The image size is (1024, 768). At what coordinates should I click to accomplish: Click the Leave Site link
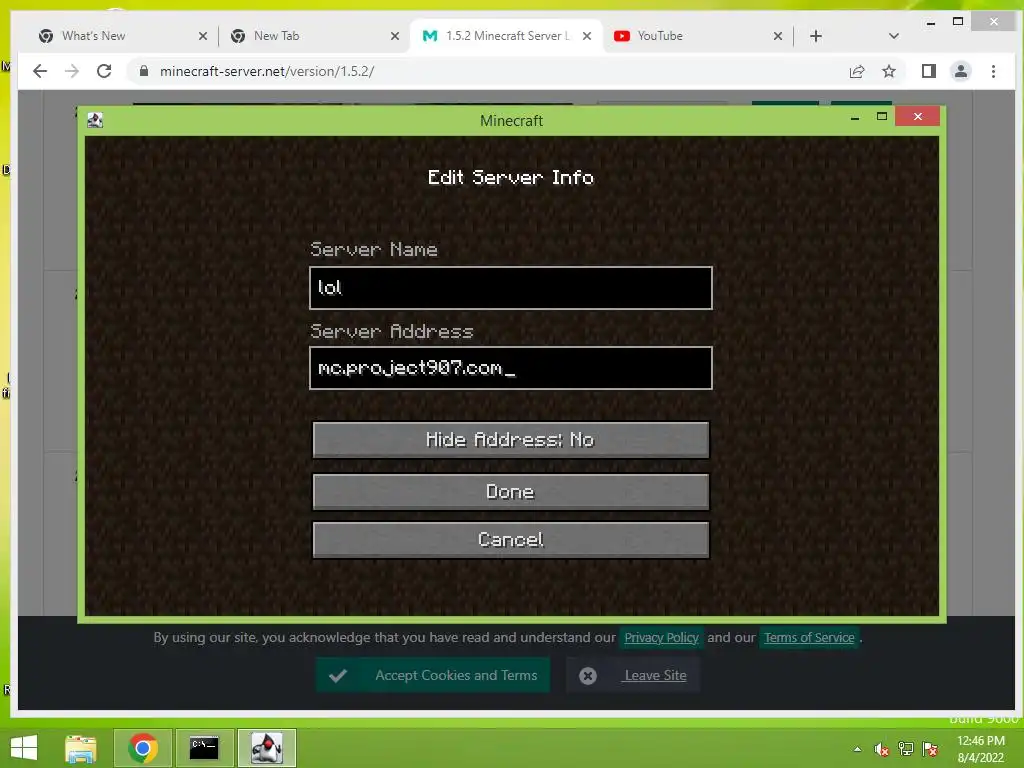655,675
